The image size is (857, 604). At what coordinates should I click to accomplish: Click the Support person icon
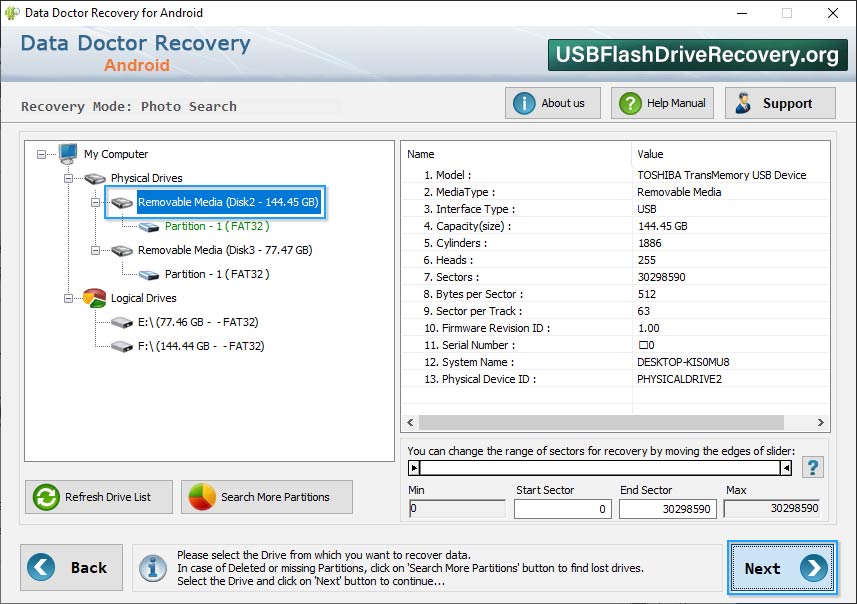tap(743, 103)
